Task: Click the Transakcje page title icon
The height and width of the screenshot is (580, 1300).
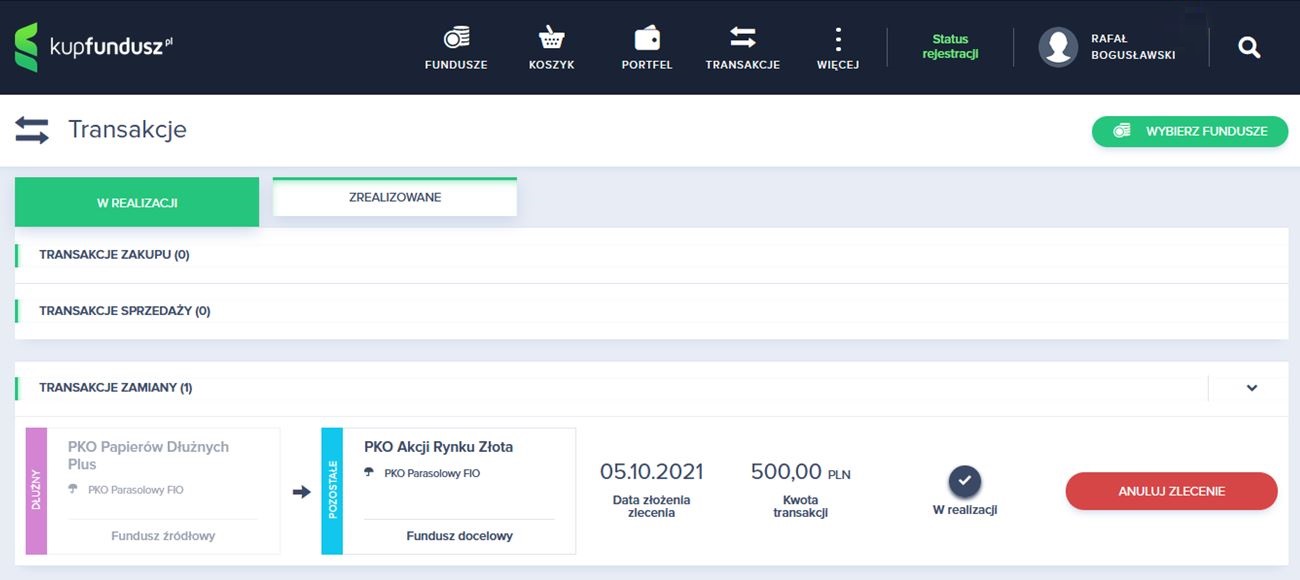Action: [32, 130]
